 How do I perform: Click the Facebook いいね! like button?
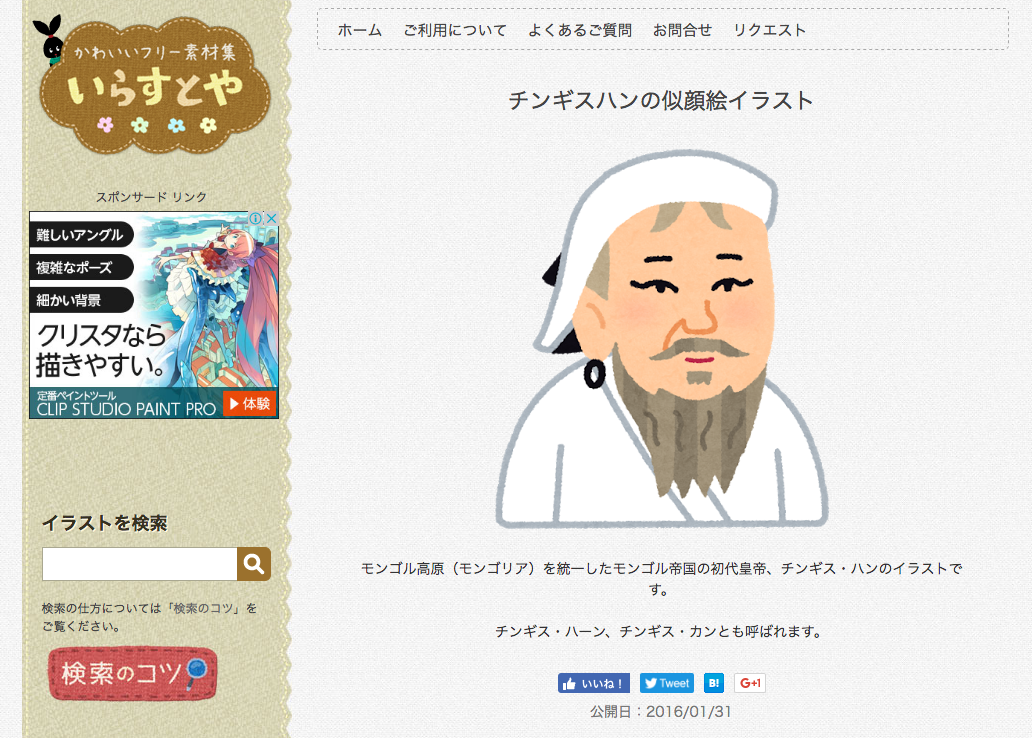[594, 683]
